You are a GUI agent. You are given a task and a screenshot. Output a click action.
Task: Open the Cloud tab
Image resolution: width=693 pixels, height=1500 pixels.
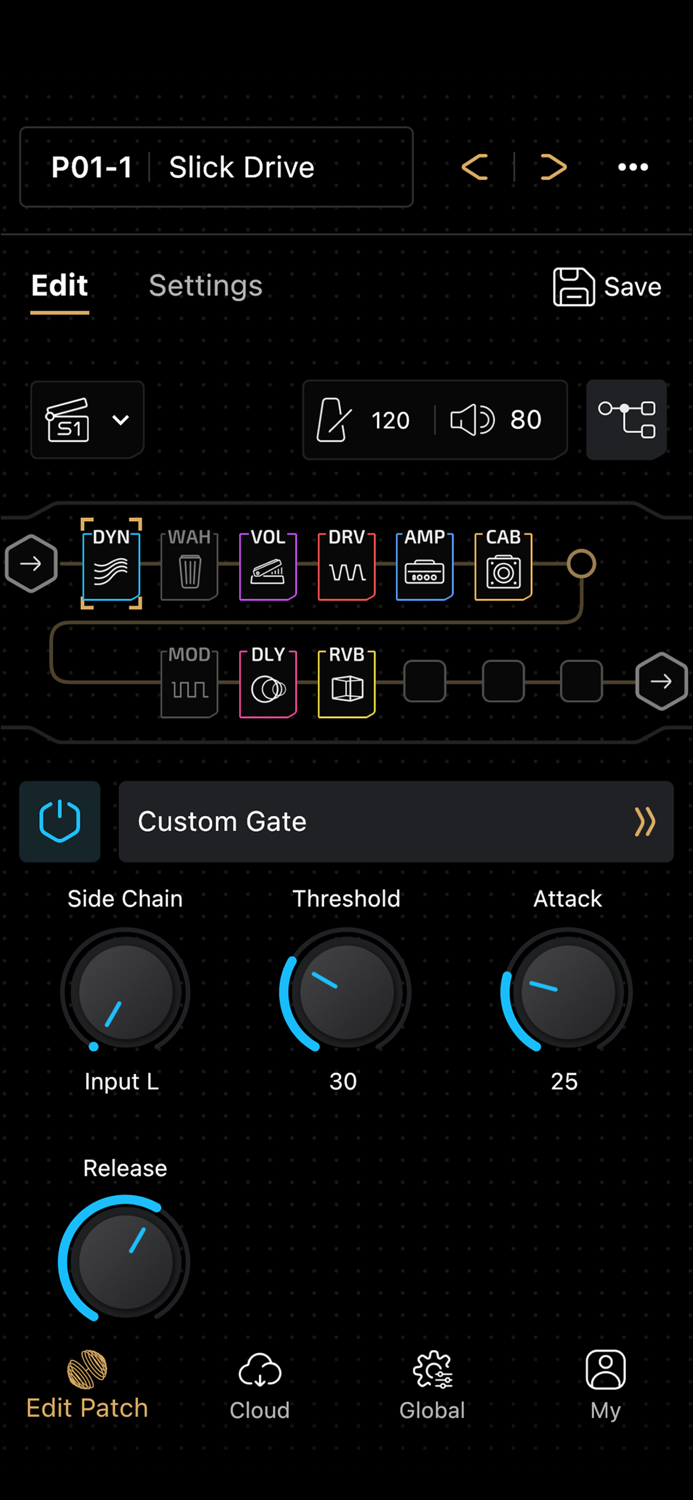point(260,1386)
